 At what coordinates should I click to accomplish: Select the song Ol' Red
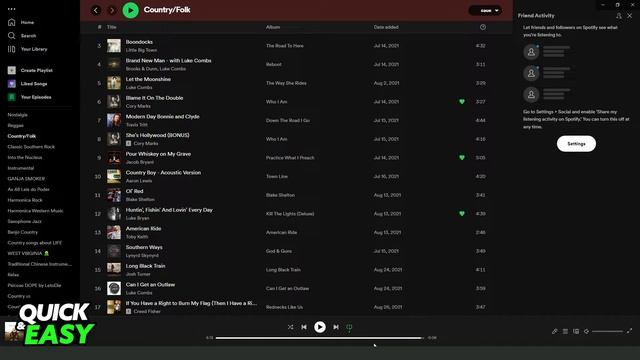pos(134,191)
